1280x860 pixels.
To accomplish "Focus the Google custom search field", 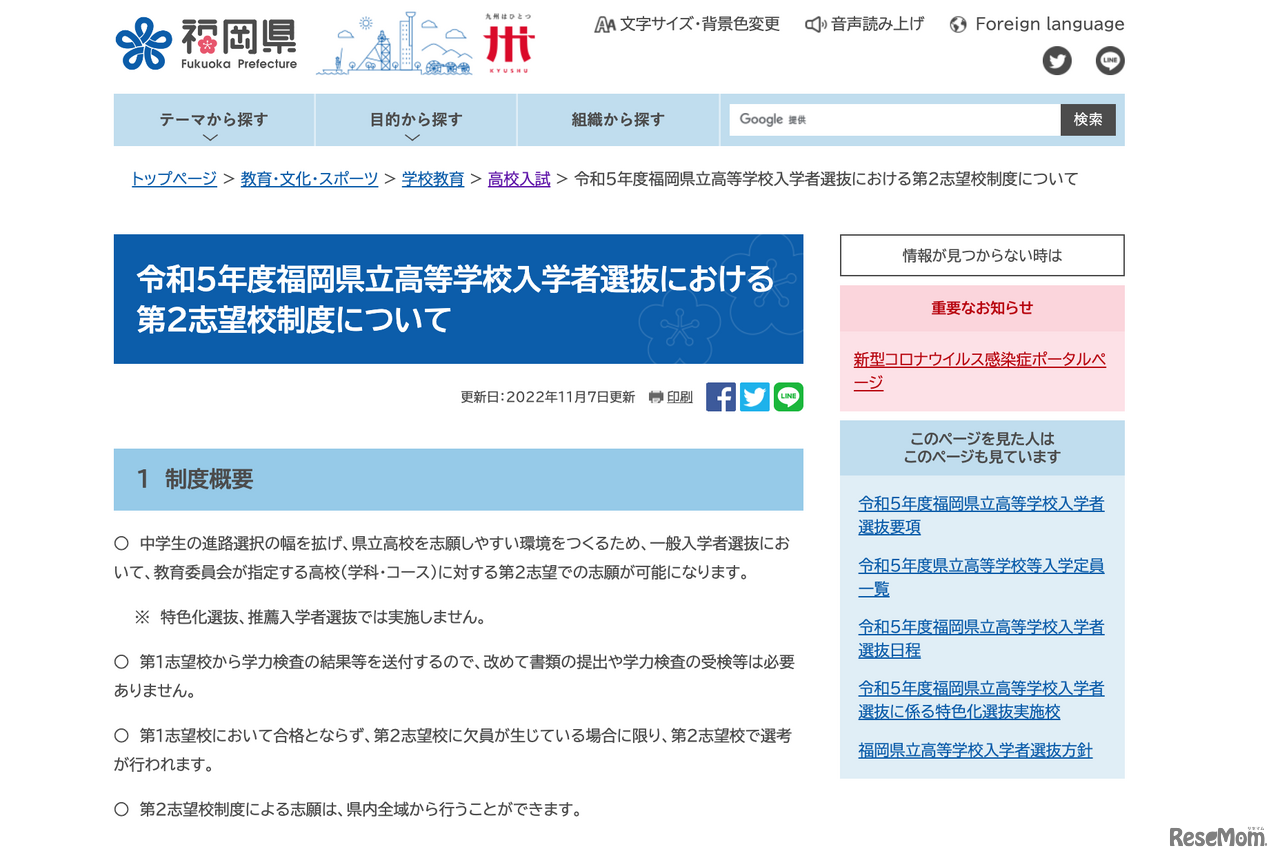I will (x=895, y=120).
